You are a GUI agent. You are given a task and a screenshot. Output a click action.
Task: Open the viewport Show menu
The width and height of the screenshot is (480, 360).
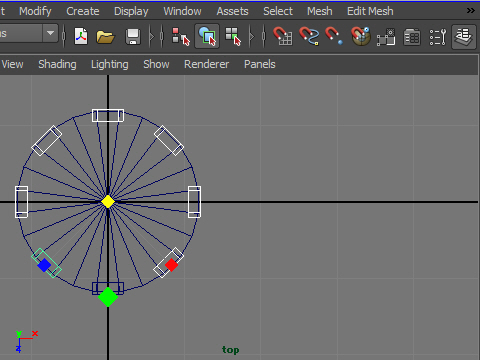(x=156, y=64)
